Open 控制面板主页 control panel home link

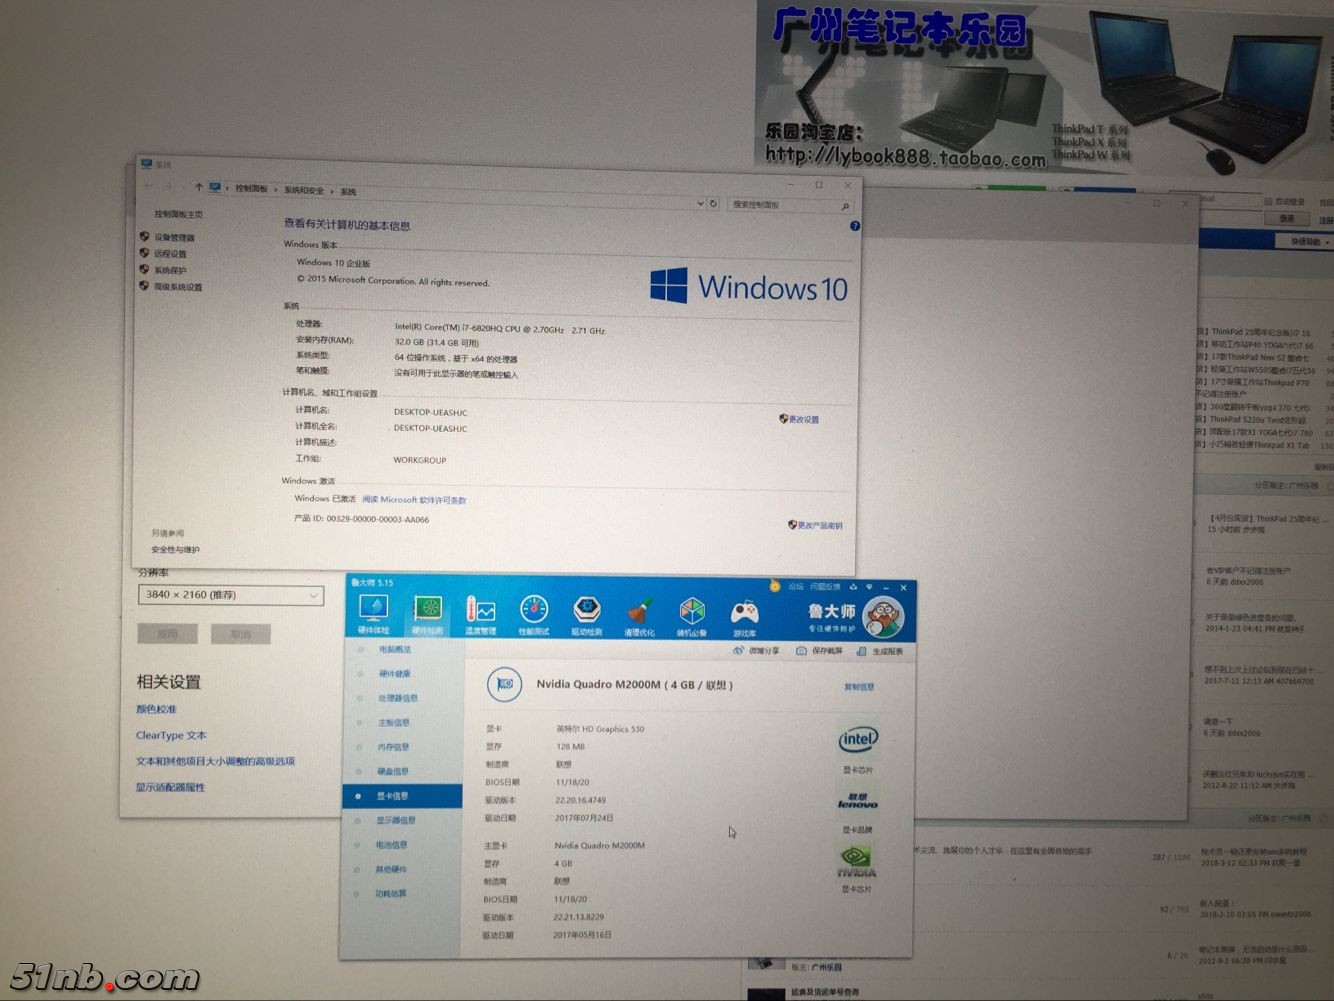(x=178, y=214)
